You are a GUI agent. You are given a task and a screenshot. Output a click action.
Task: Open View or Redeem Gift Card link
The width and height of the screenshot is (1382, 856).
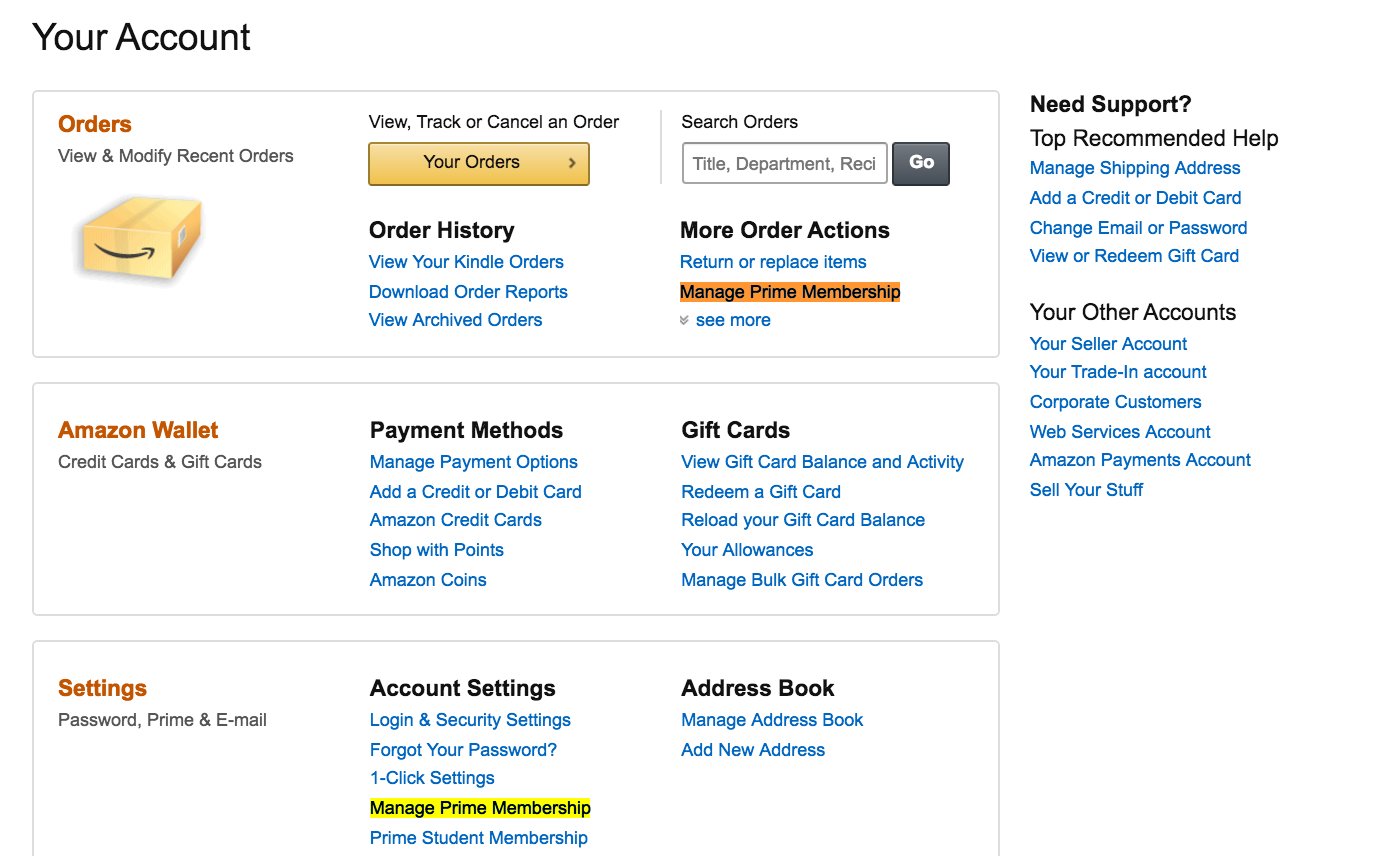click(x=1134, y=256)
